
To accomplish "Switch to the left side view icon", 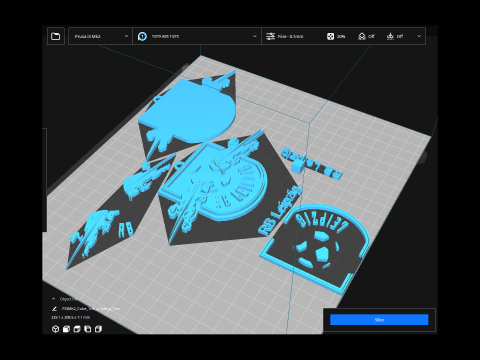I will pyautogui.click(x=87, y=329).
